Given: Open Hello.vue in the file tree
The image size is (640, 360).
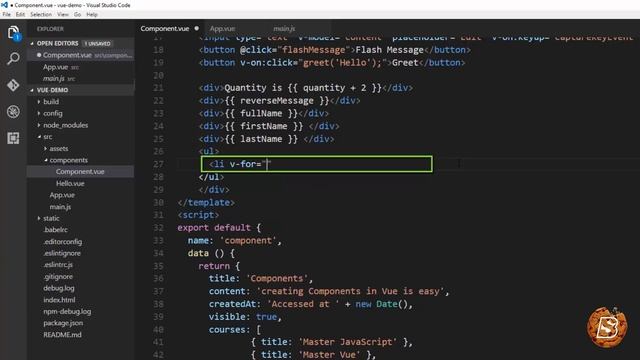Looking at the screenshot, I should (x=70, y=183).
